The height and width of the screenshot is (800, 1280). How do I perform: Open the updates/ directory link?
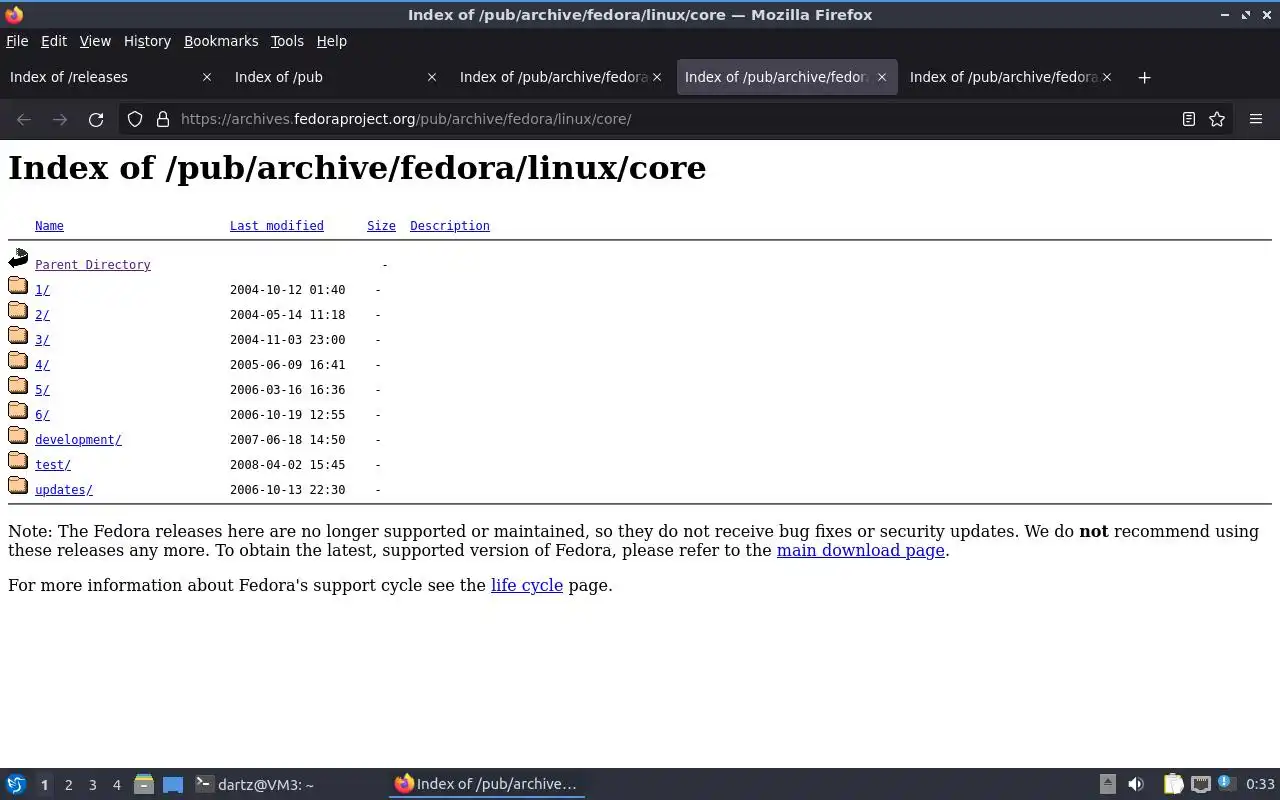64,490
